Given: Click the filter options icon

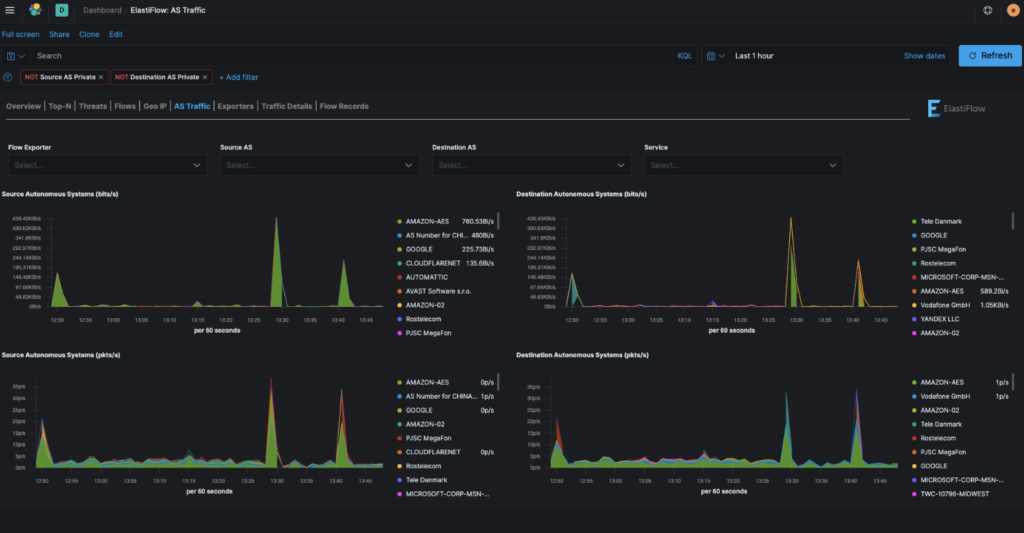Looking at the screenshot, I should 8,77.
